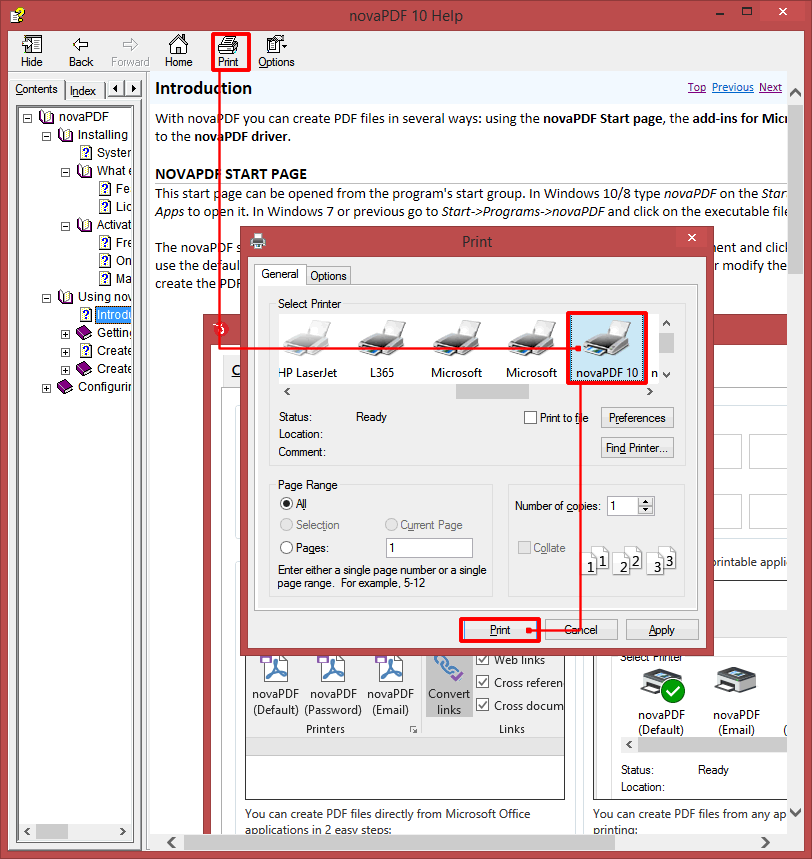The image size is (812, 859).
Task: Toggle the Cross references checkbox
Action: point(483,683)
